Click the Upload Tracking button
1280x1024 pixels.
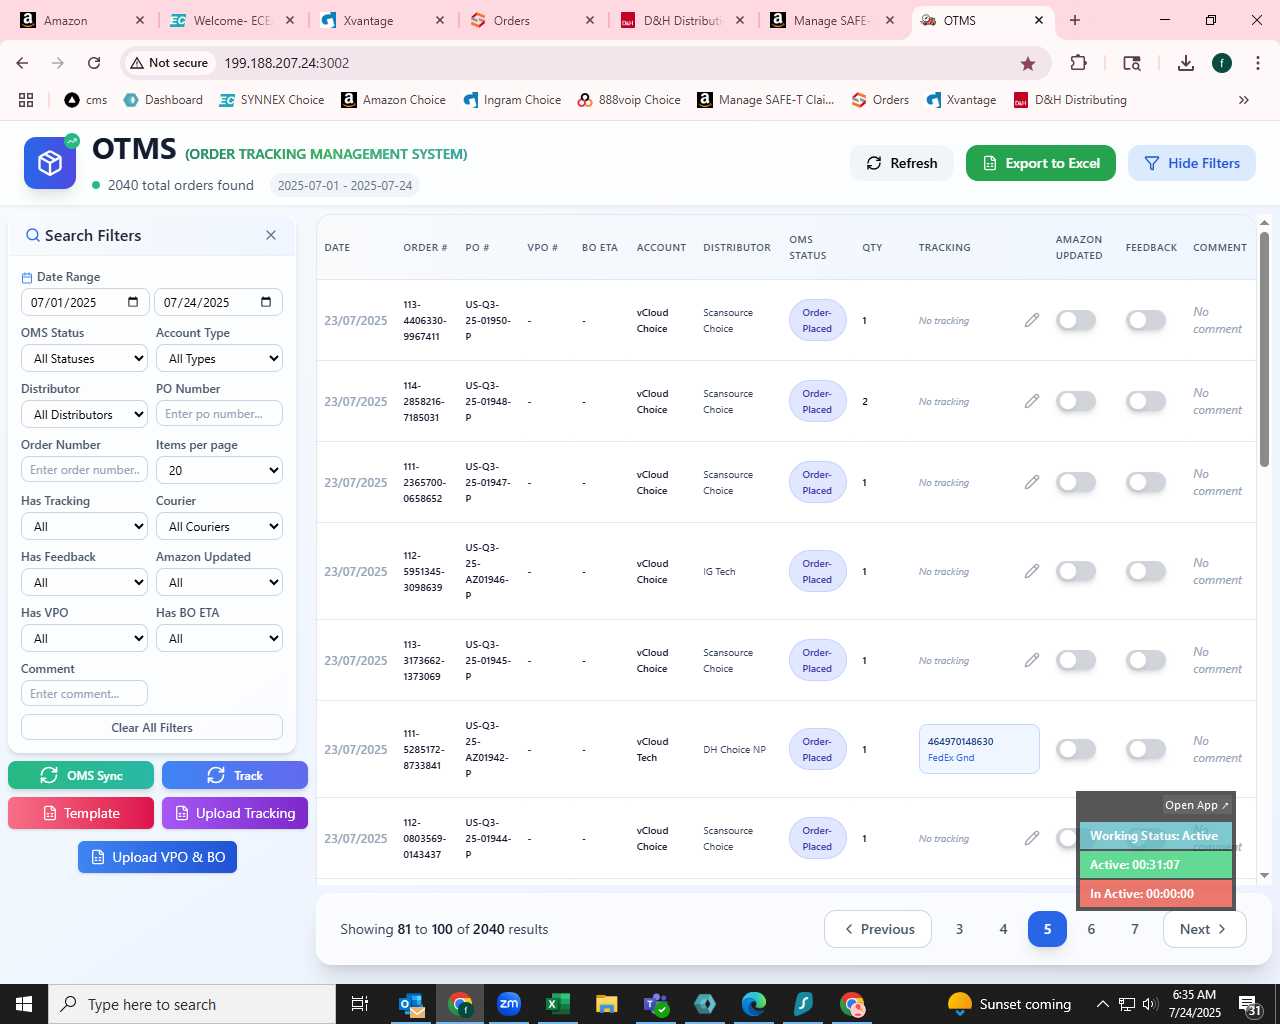[235, 813]
